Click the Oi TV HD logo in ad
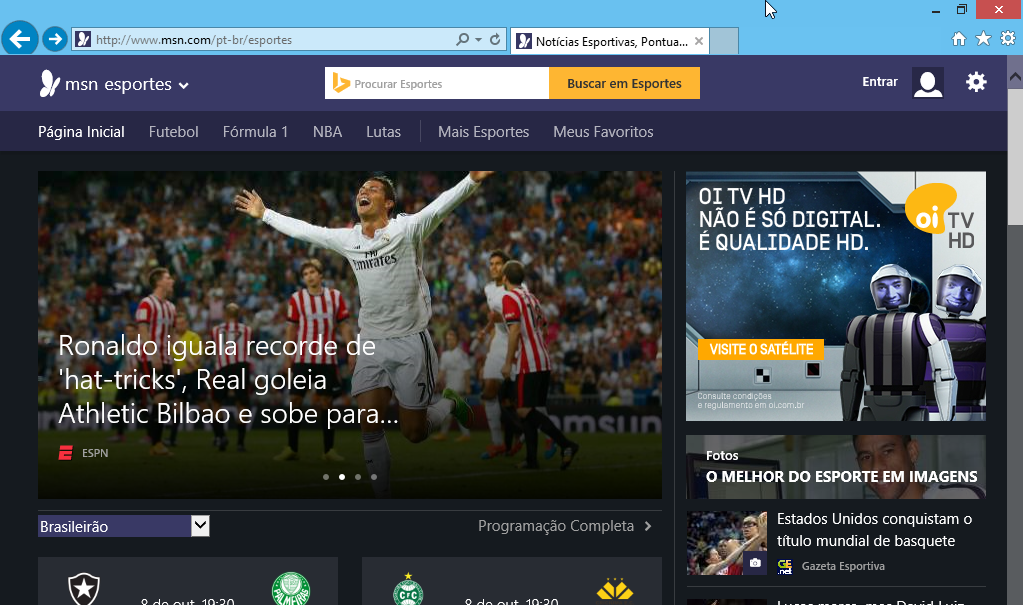Viewport: 1023px width, 605px height. pos(939,215)
